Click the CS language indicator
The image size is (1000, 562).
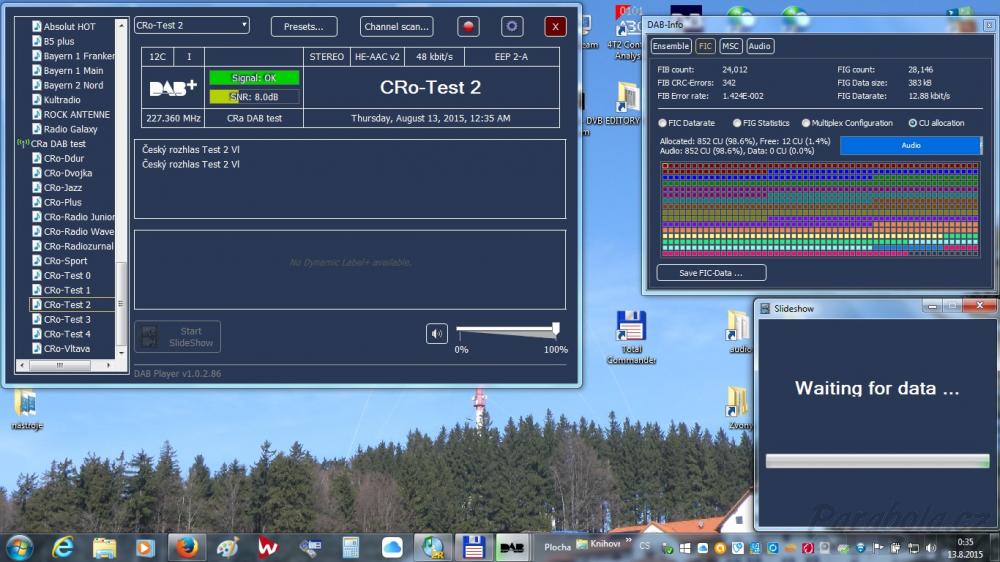tap(644, 546)
